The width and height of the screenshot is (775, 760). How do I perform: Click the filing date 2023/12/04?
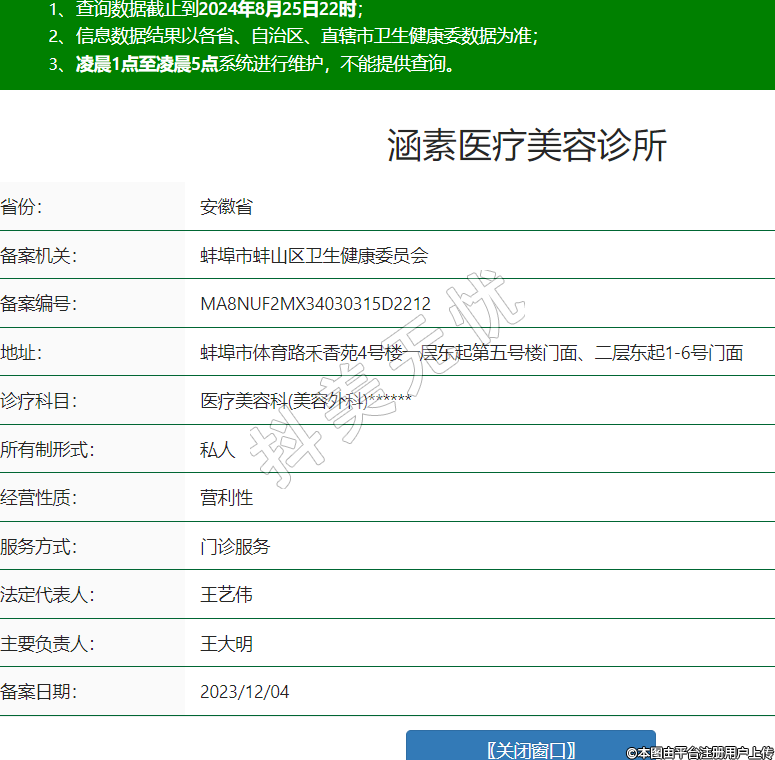click(x=245, y=692)
